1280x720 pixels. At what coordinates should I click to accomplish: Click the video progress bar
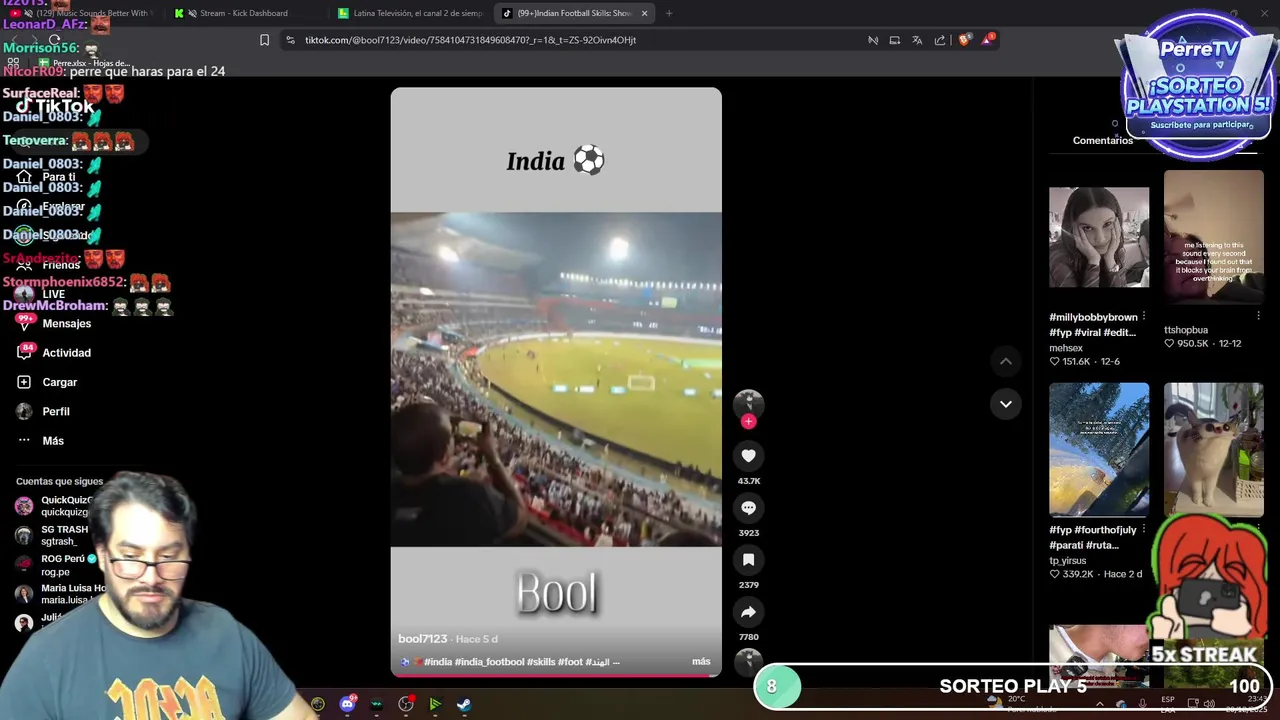point(556,676)
